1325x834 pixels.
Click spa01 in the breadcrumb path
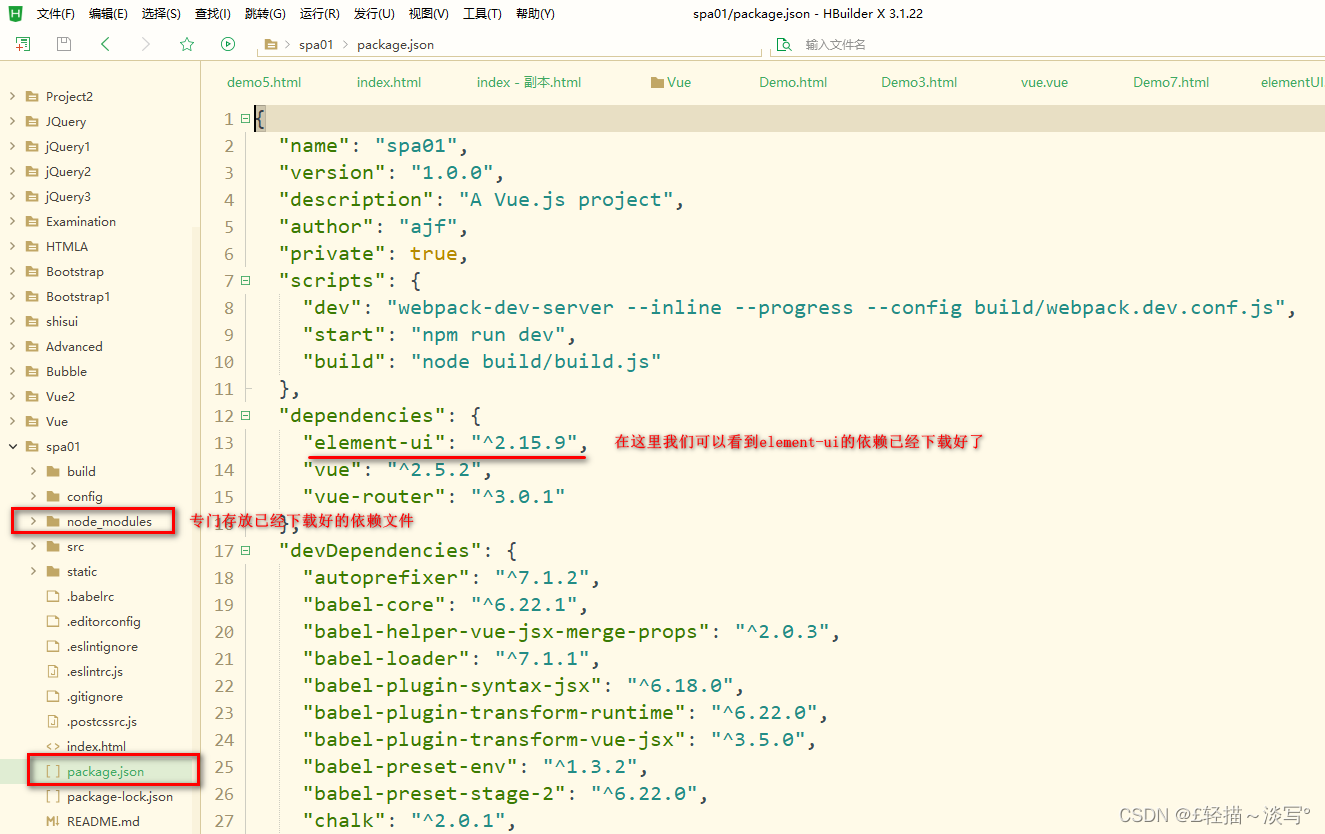click(316, 44)
